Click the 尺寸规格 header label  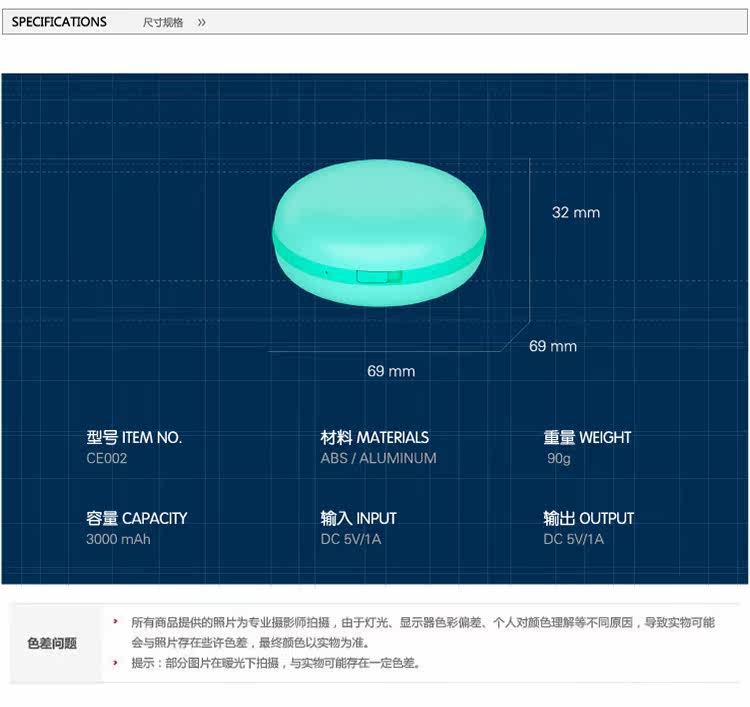[x=163, y=22]
